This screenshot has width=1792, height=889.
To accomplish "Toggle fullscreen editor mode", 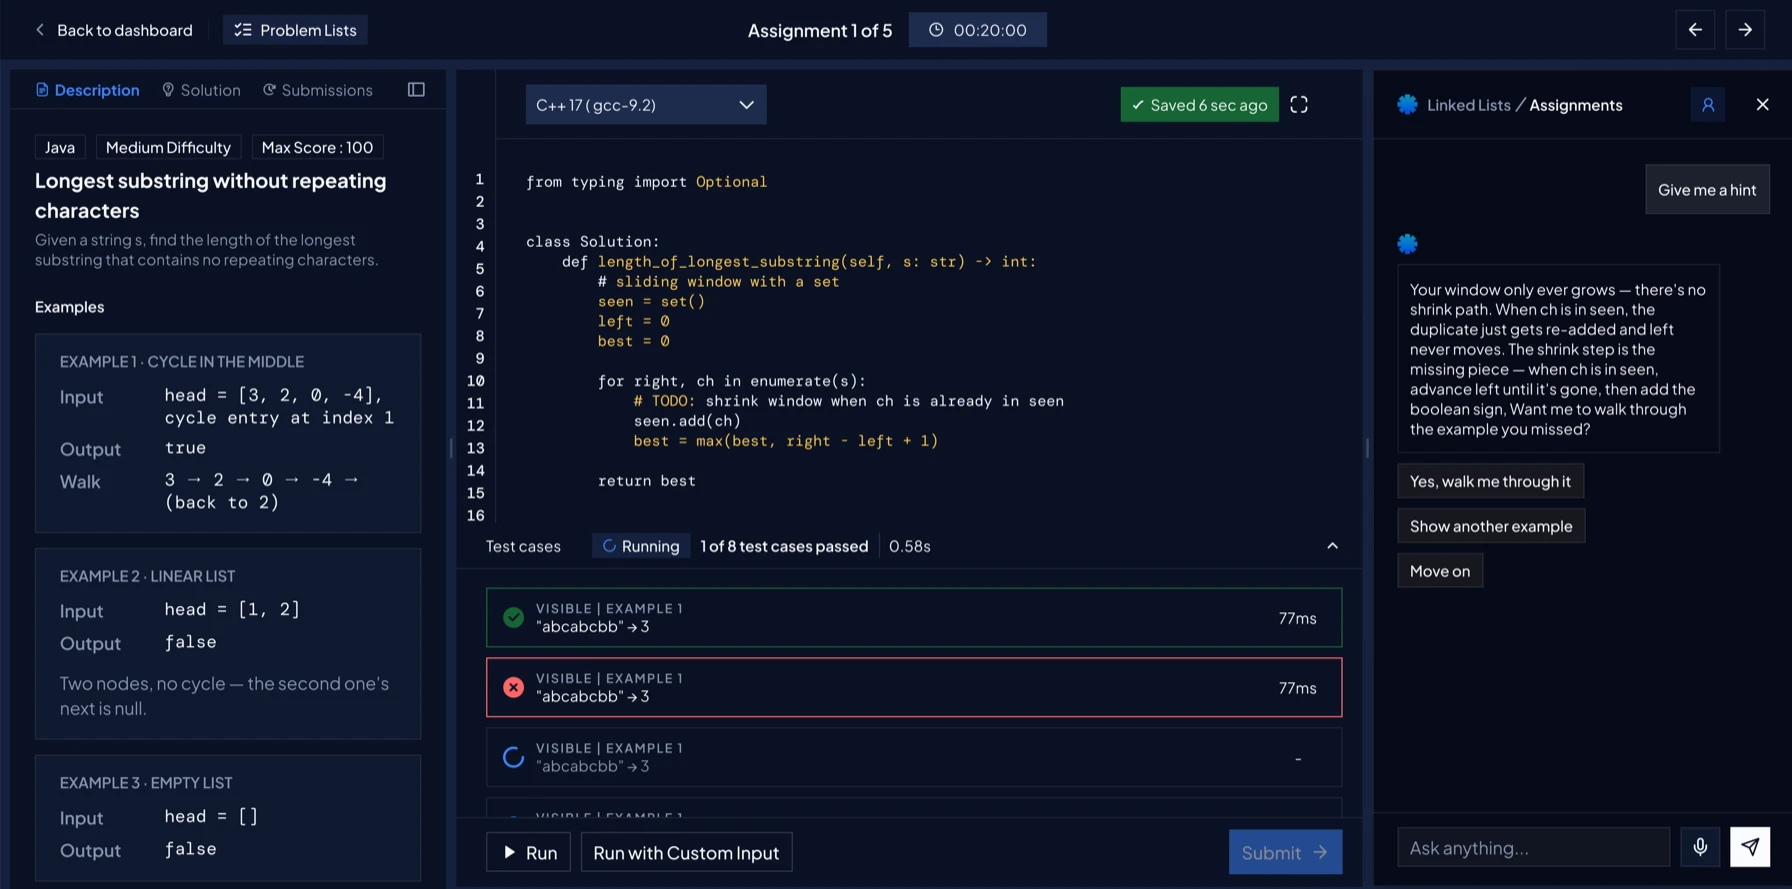I will pos(1299,105).
